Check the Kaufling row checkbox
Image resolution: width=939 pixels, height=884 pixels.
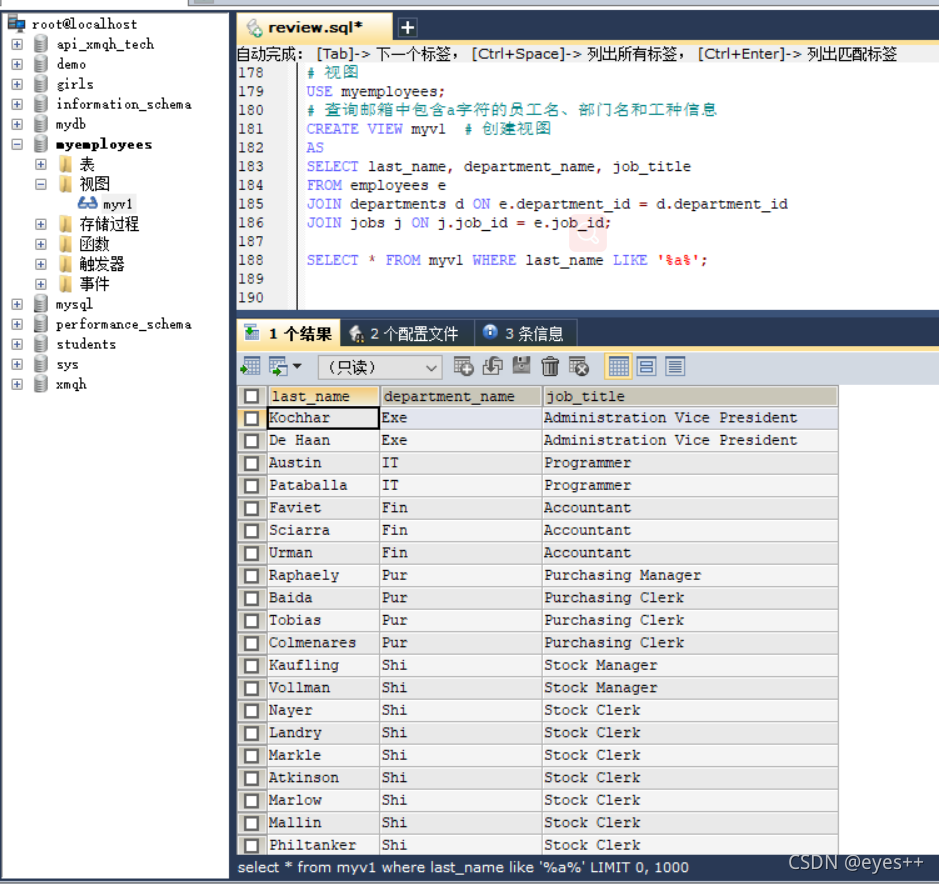(x=252, y=665)
